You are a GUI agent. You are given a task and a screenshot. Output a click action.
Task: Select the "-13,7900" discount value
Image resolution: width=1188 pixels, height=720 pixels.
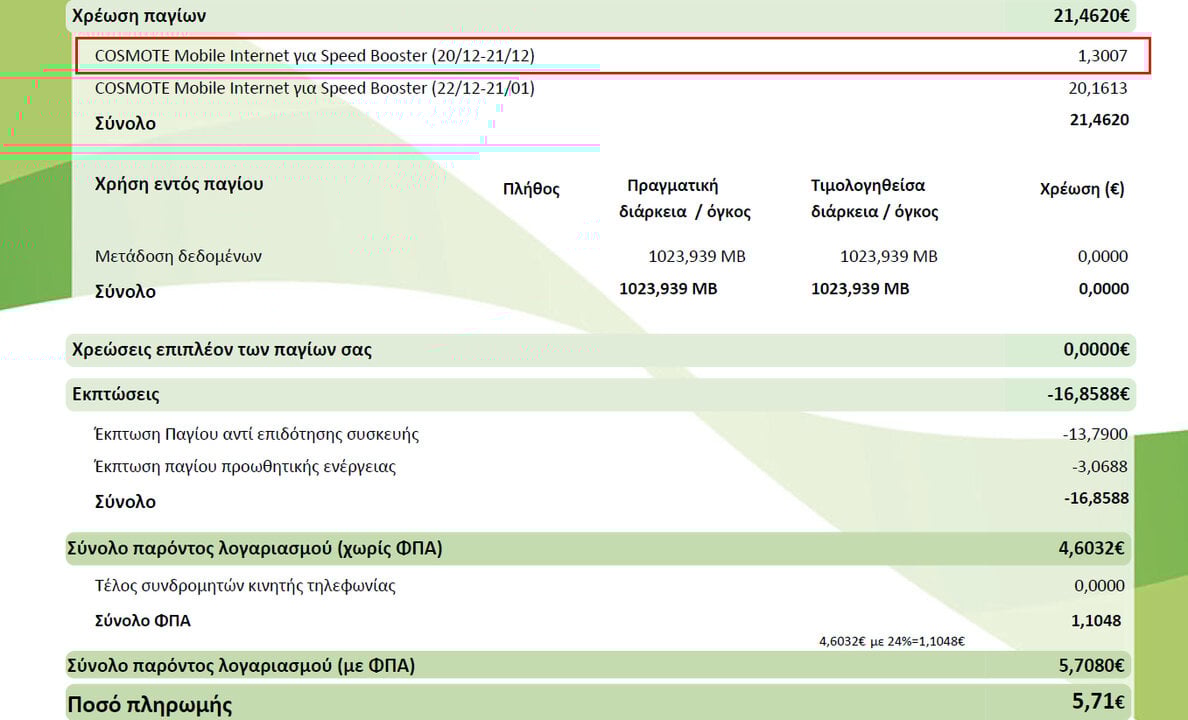click(x=1095, y=434)
